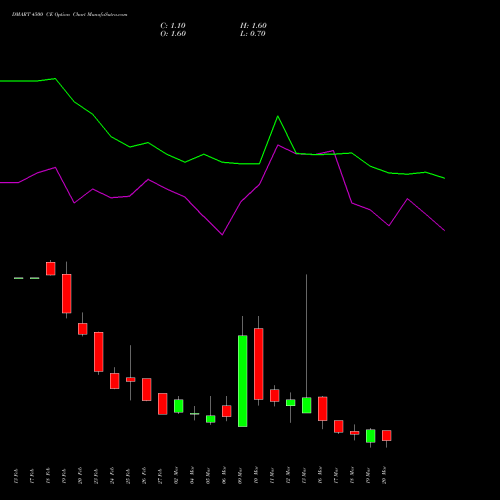Viewport: 500px width, 500px height.
Task: Click the '19 Mar' date label
Action: pos(368,475)
